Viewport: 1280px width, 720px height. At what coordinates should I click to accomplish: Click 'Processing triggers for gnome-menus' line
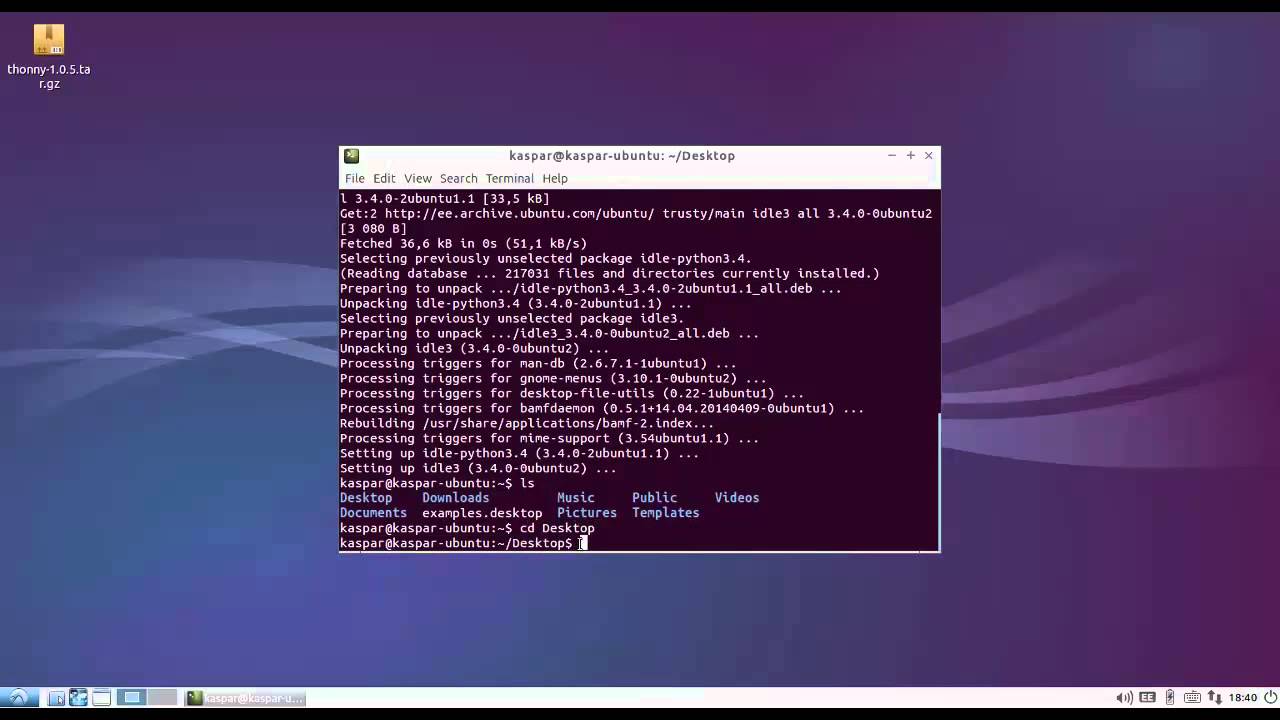(x=553, y=379)
